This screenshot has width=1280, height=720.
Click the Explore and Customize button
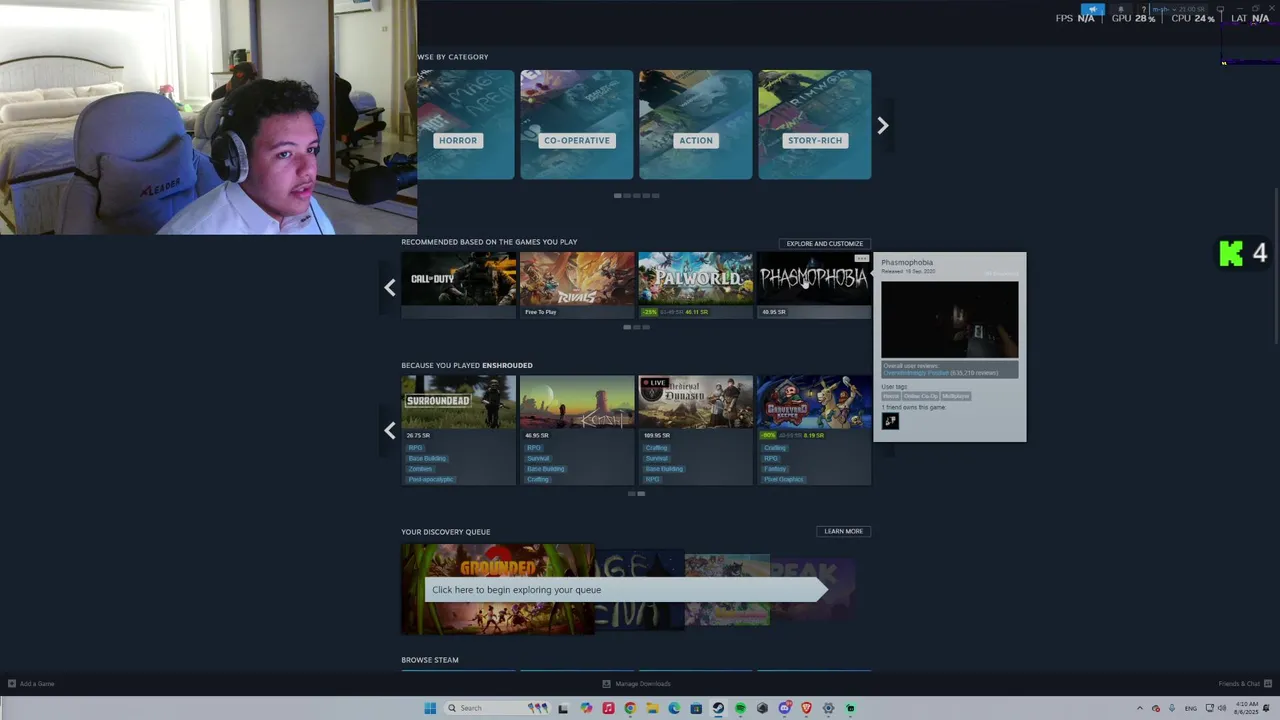(824, 243)
